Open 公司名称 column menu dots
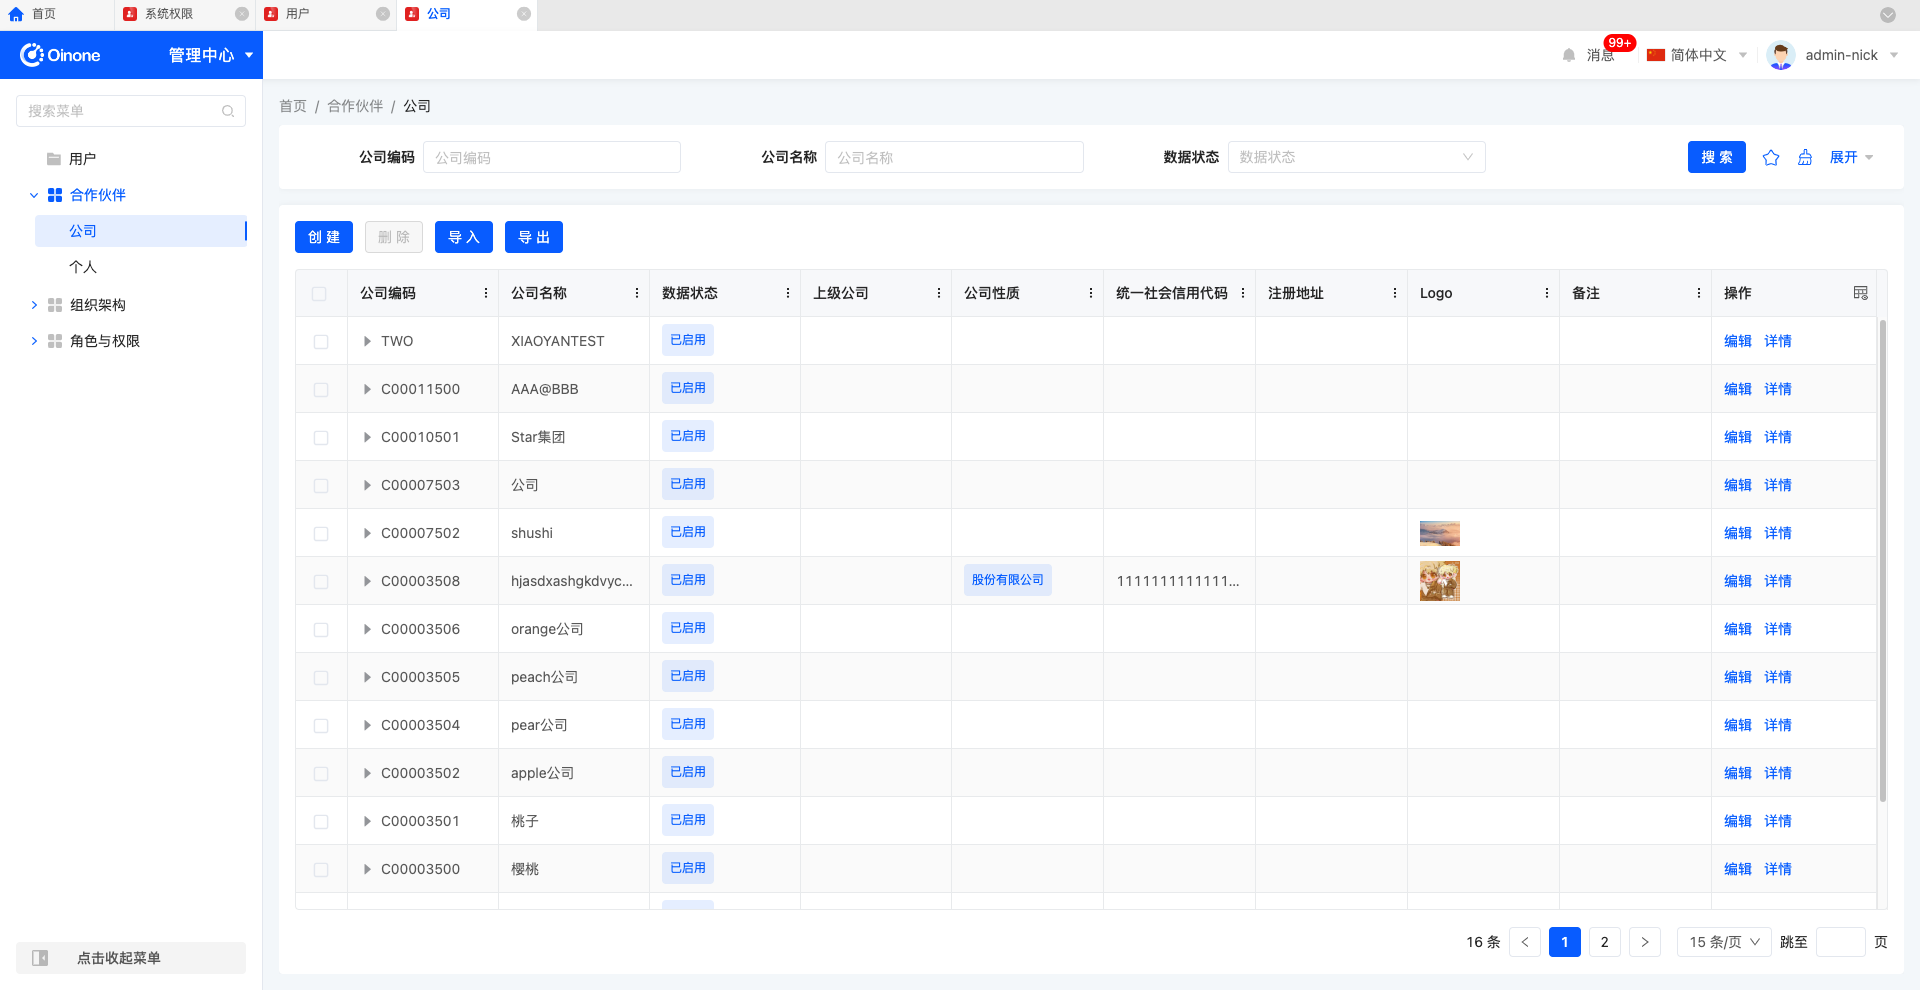This screenshot has width=1920, height=990. point(637,293)
